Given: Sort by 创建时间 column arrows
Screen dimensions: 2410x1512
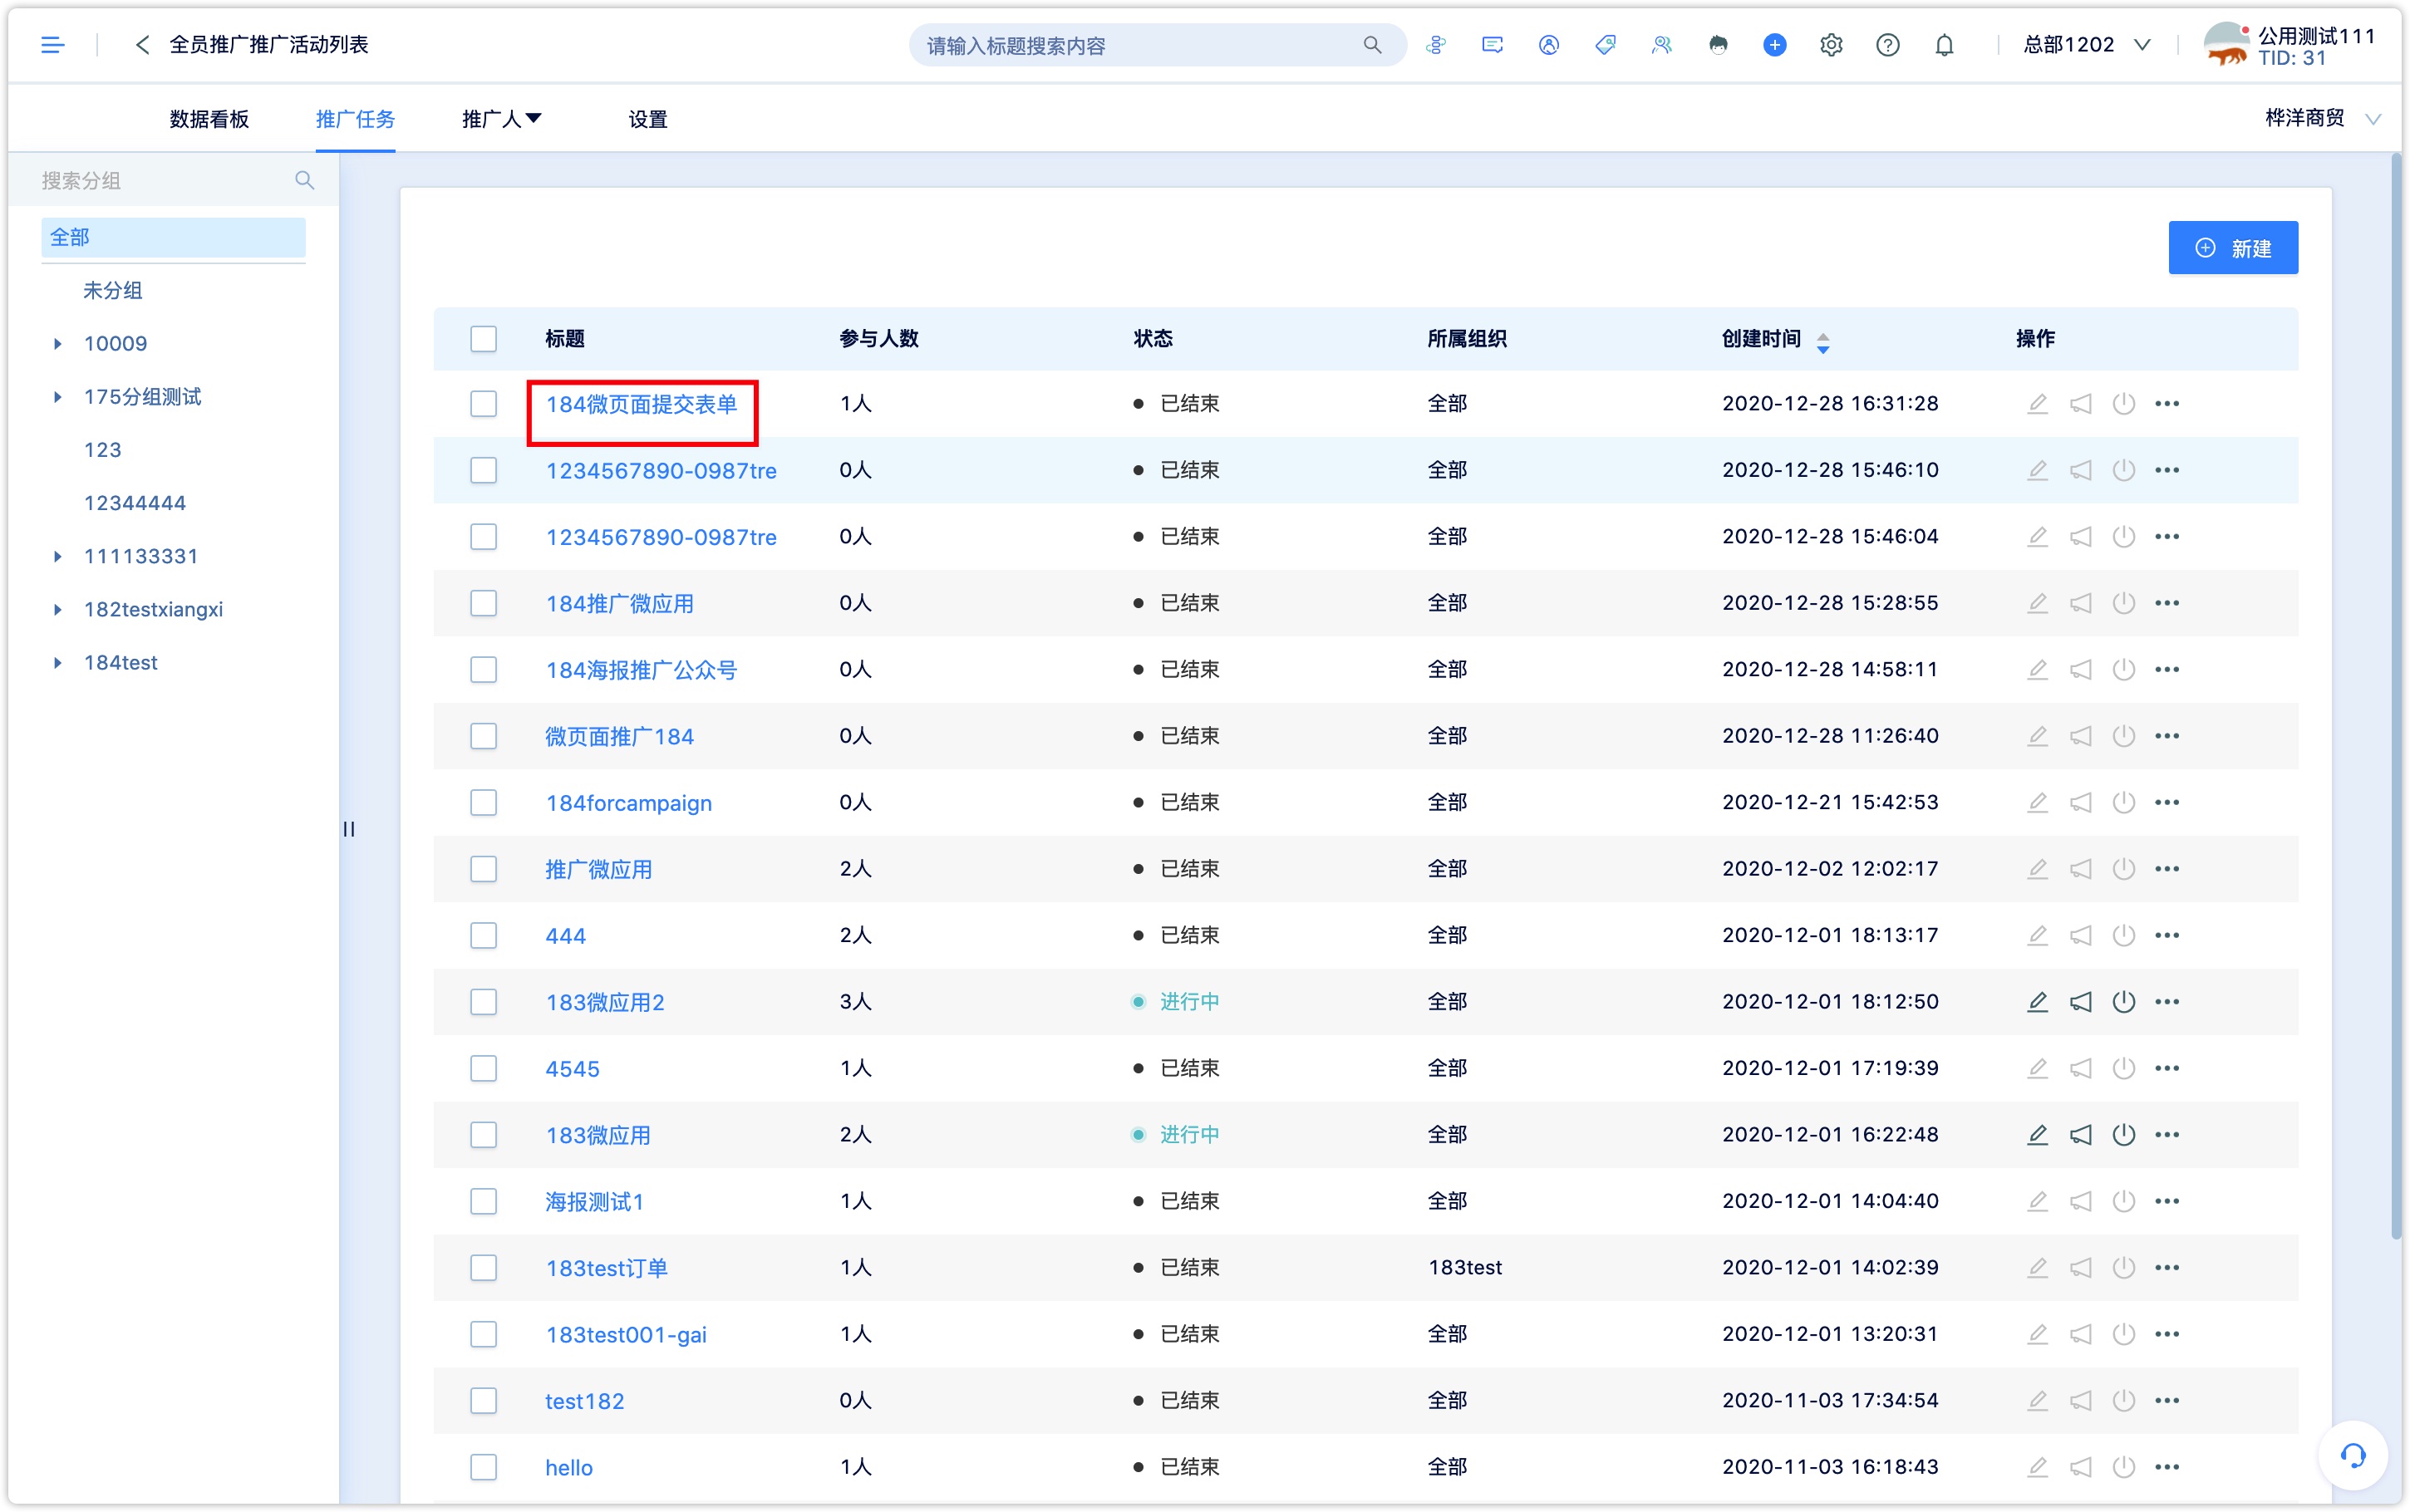Looking at the screenshot, I should [1823, 342].
